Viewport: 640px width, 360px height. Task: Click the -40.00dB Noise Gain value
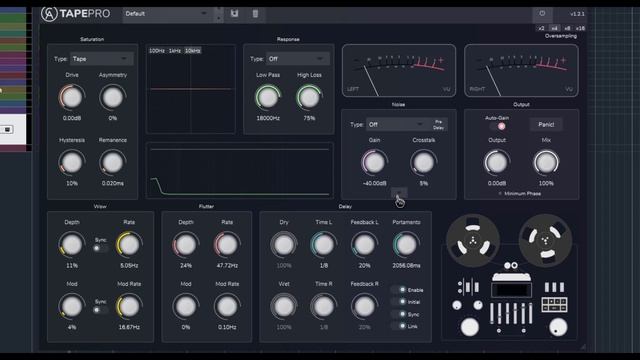(374, 184)
